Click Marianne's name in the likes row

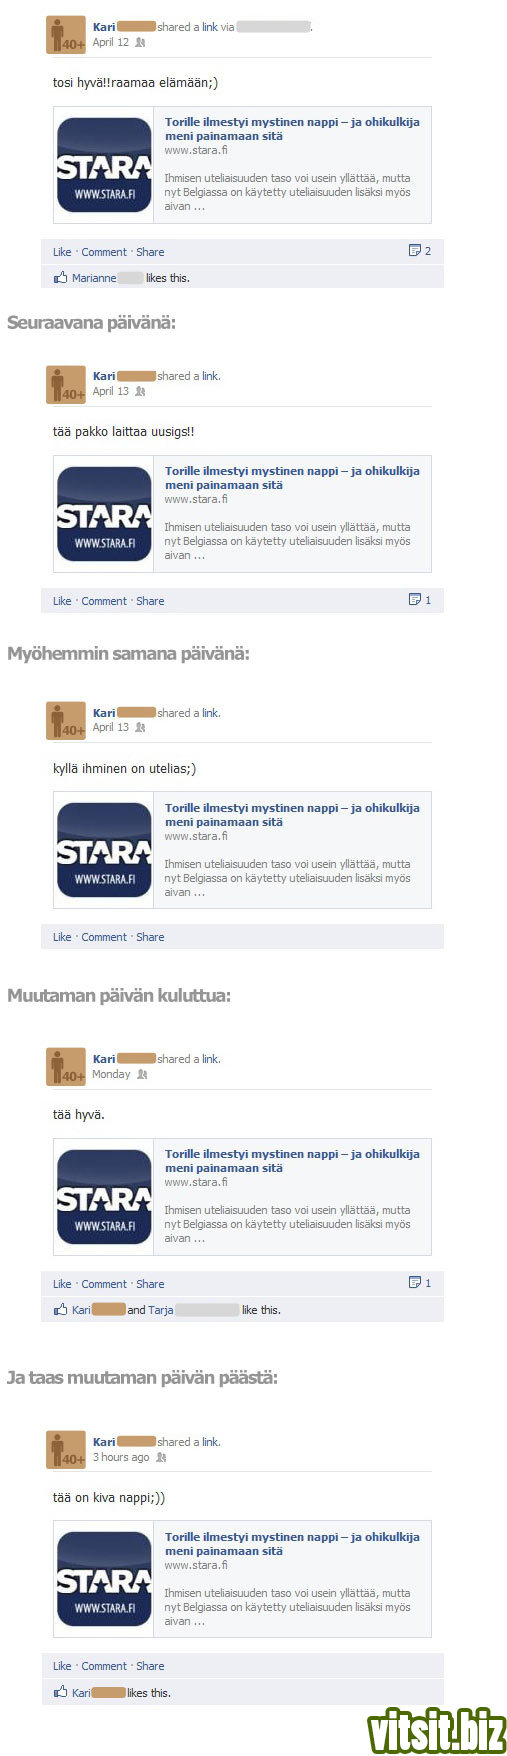pyautogui.click(x=94, y=278)
